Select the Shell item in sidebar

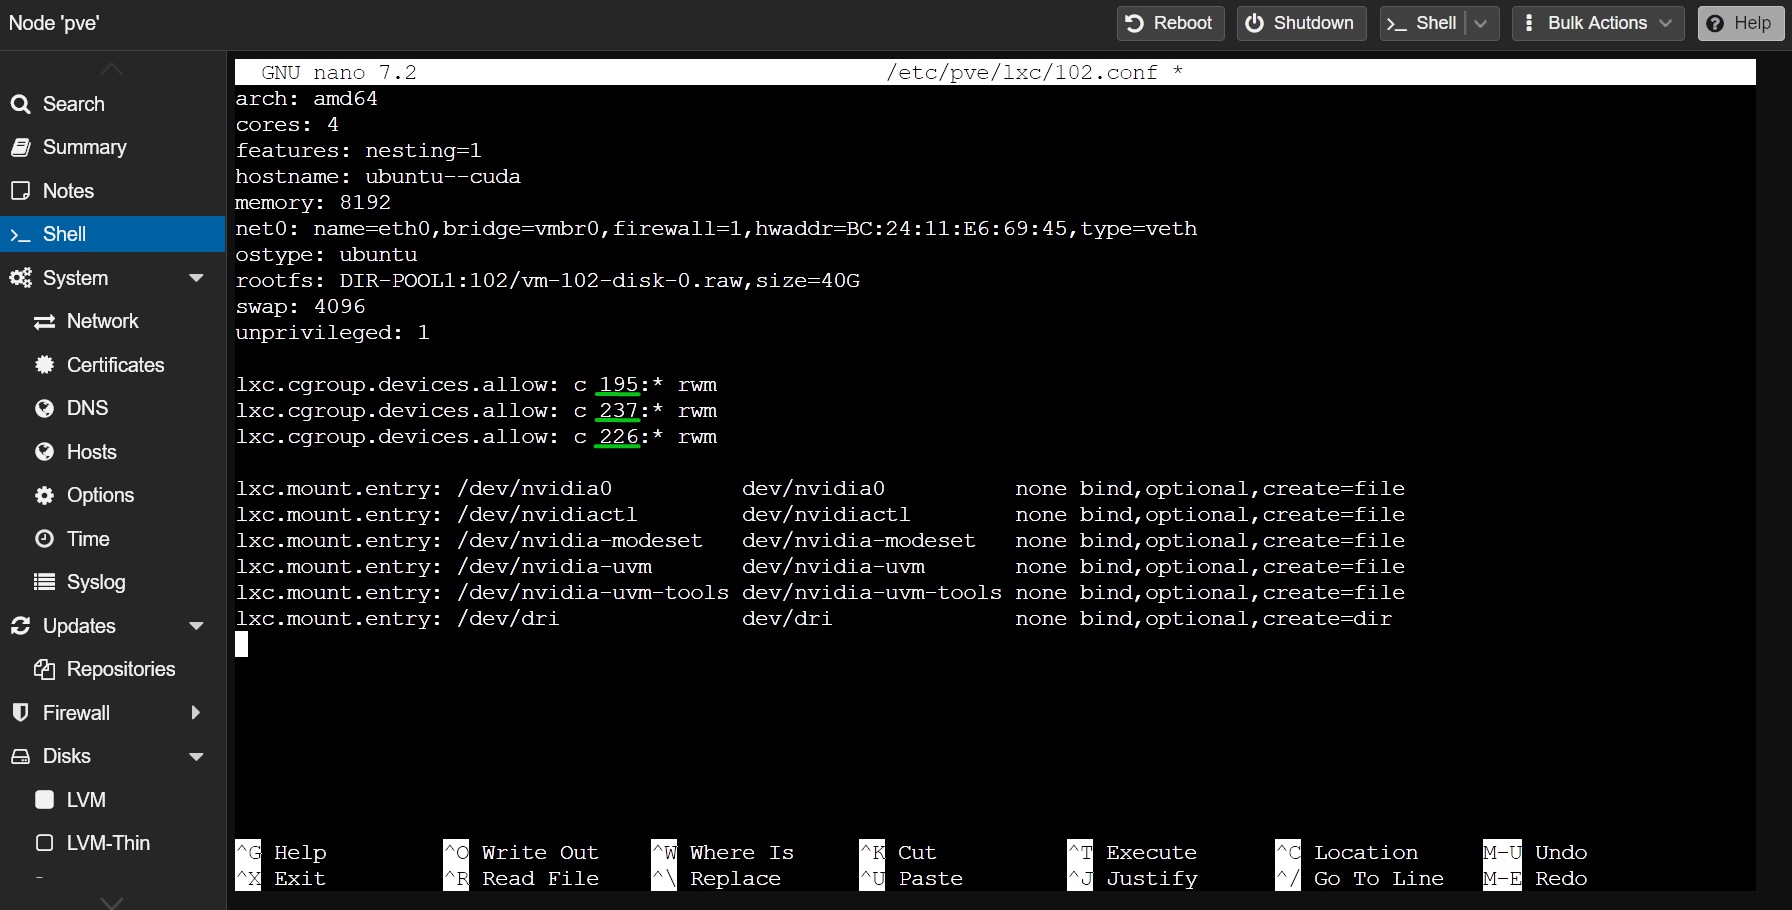113,234
